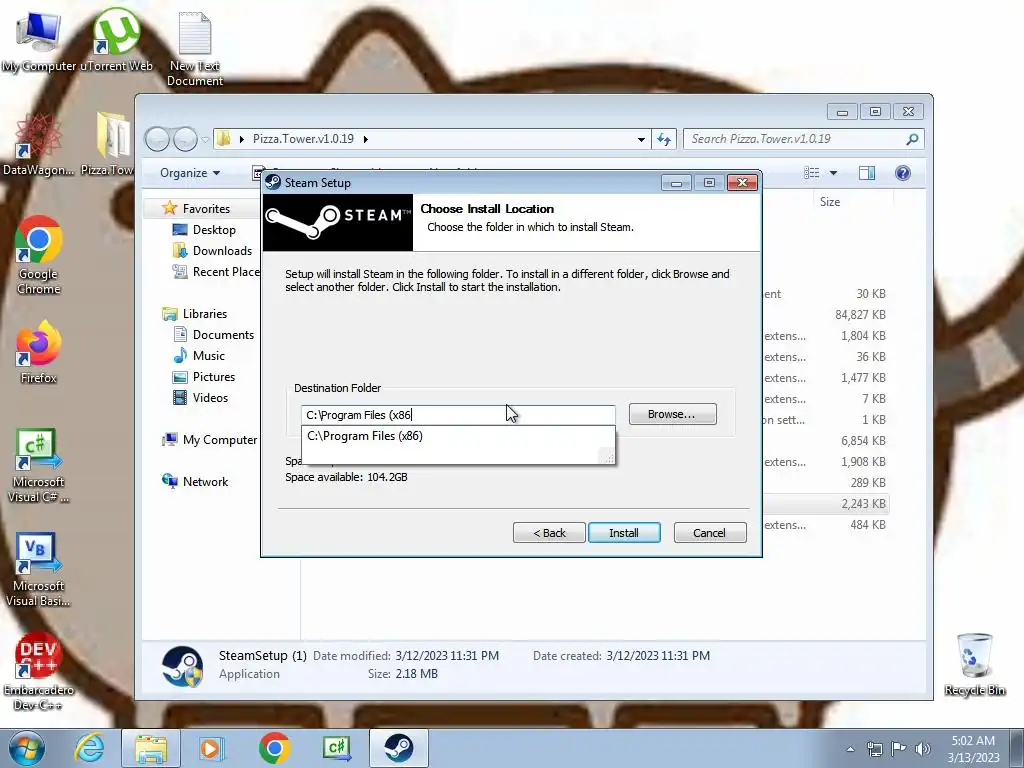Image resolution: width=1024 pixels, height=768 pixels.
Task: Click the change view icon in Explorer
Action: click(x=812, y=173)
